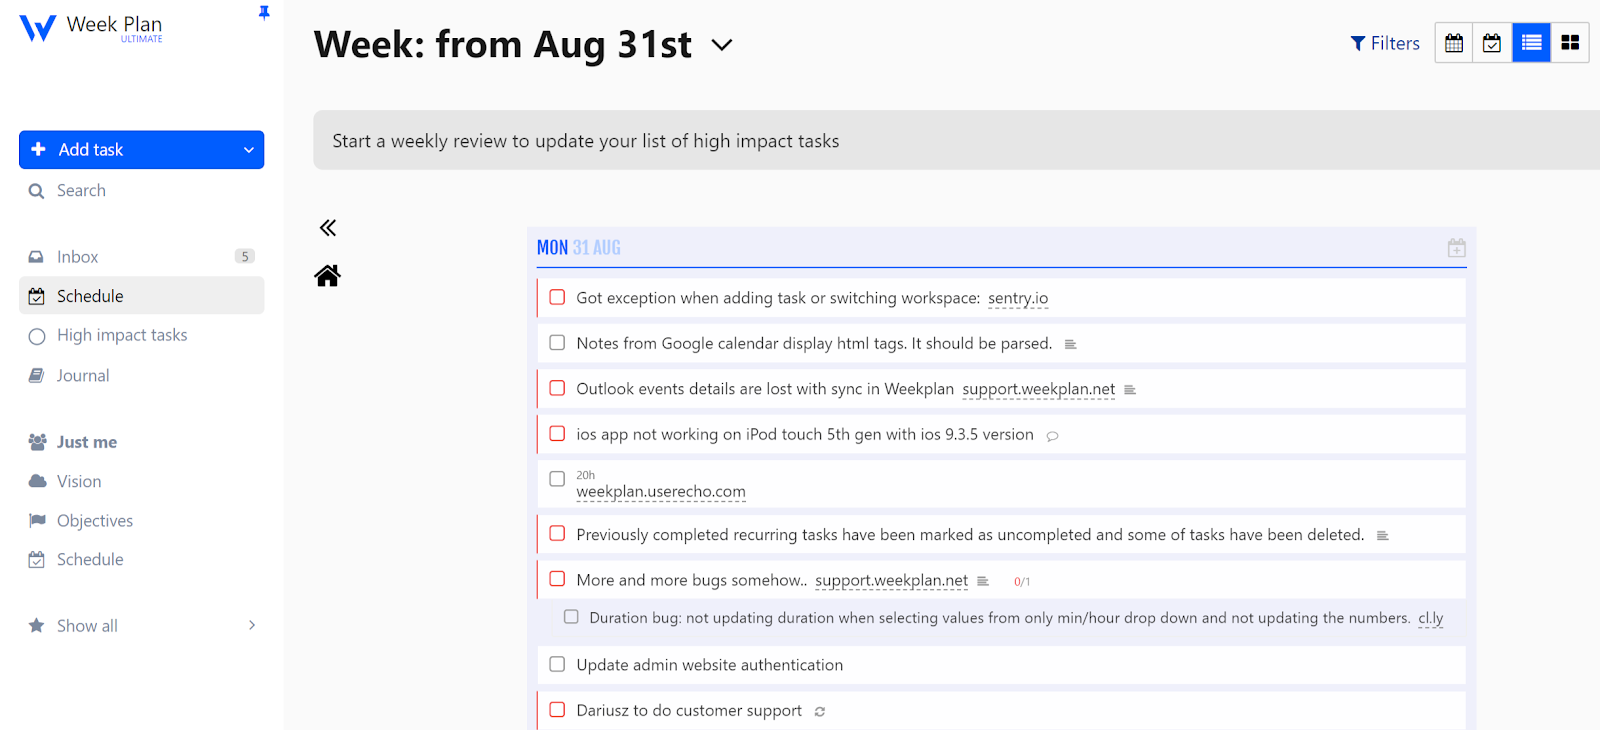Viewport: 1600px width, 730px height.
Task: Go to High impact tasks
Action: tap(122, 336)
